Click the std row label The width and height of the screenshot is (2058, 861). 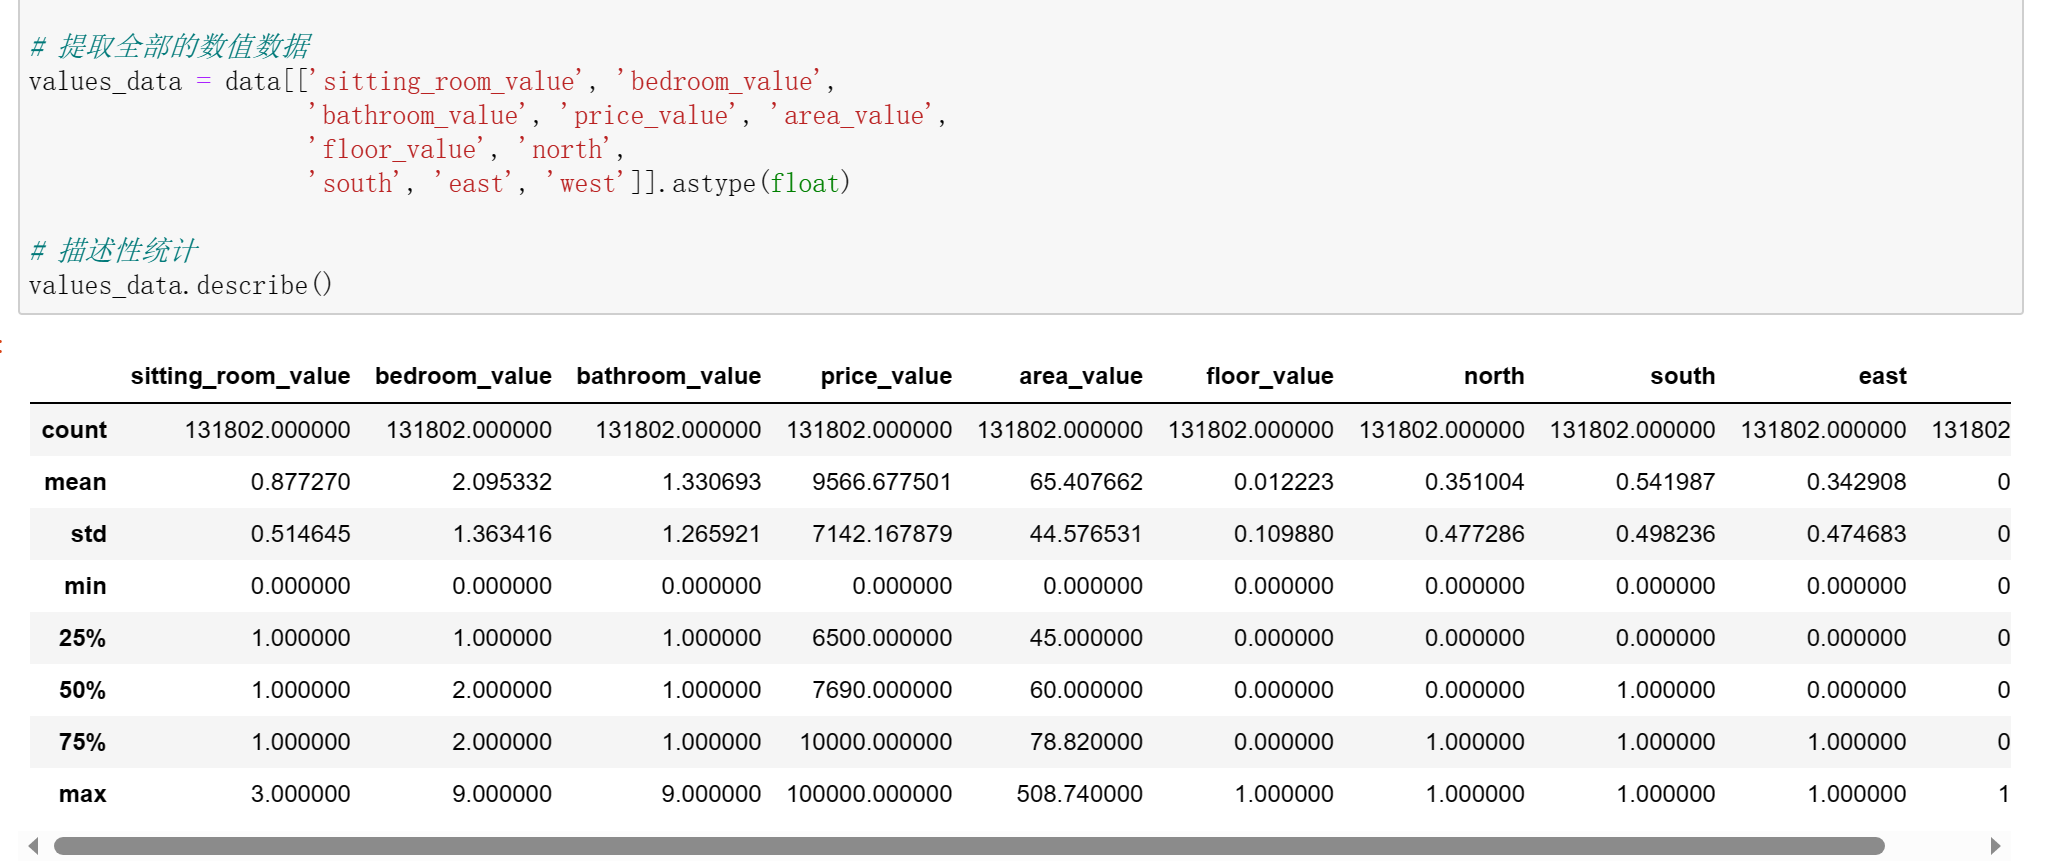point(88,534)
